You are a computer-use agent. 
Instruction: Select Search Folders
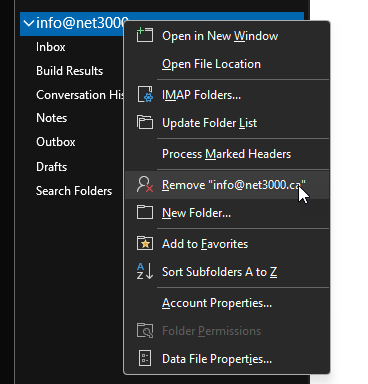pos(74,191)
